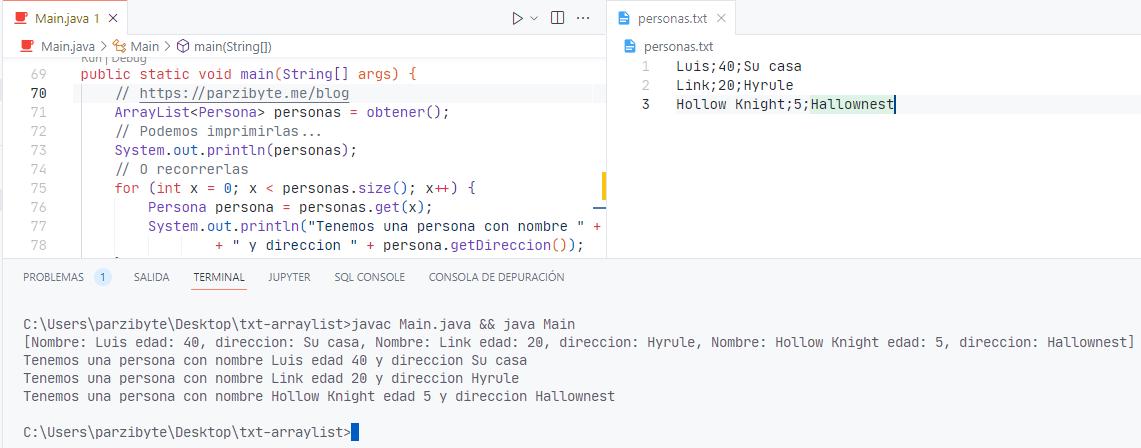
Task: Split the editor with the layout icon
Action: (557, 18)
